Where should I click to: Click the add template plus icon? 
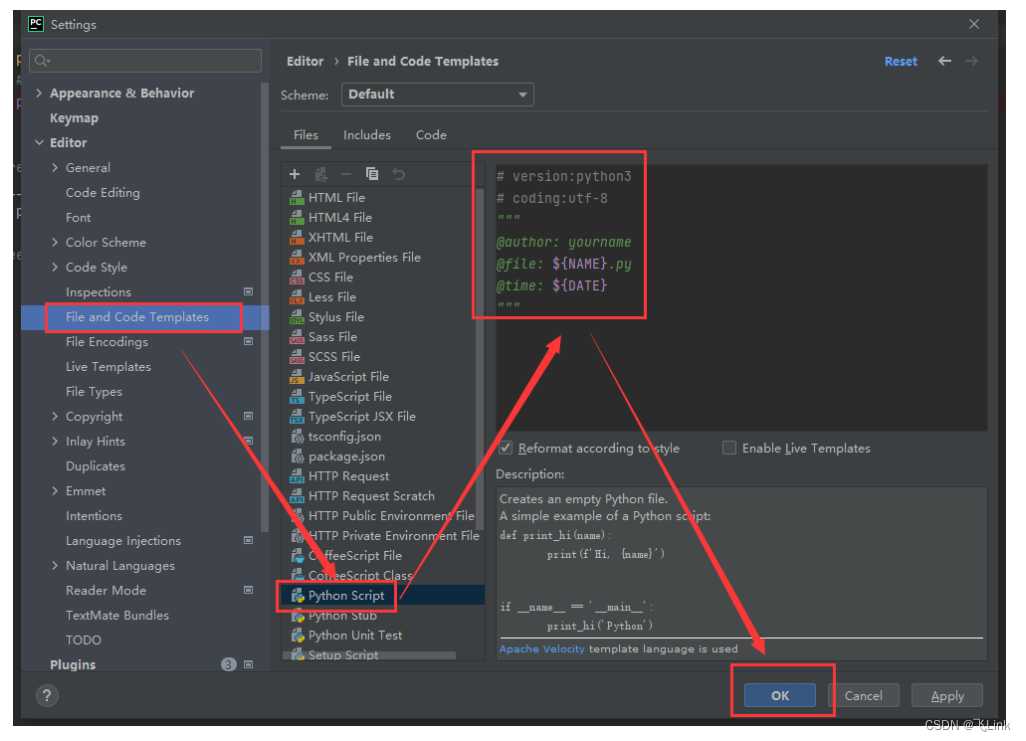click(294, 174)
